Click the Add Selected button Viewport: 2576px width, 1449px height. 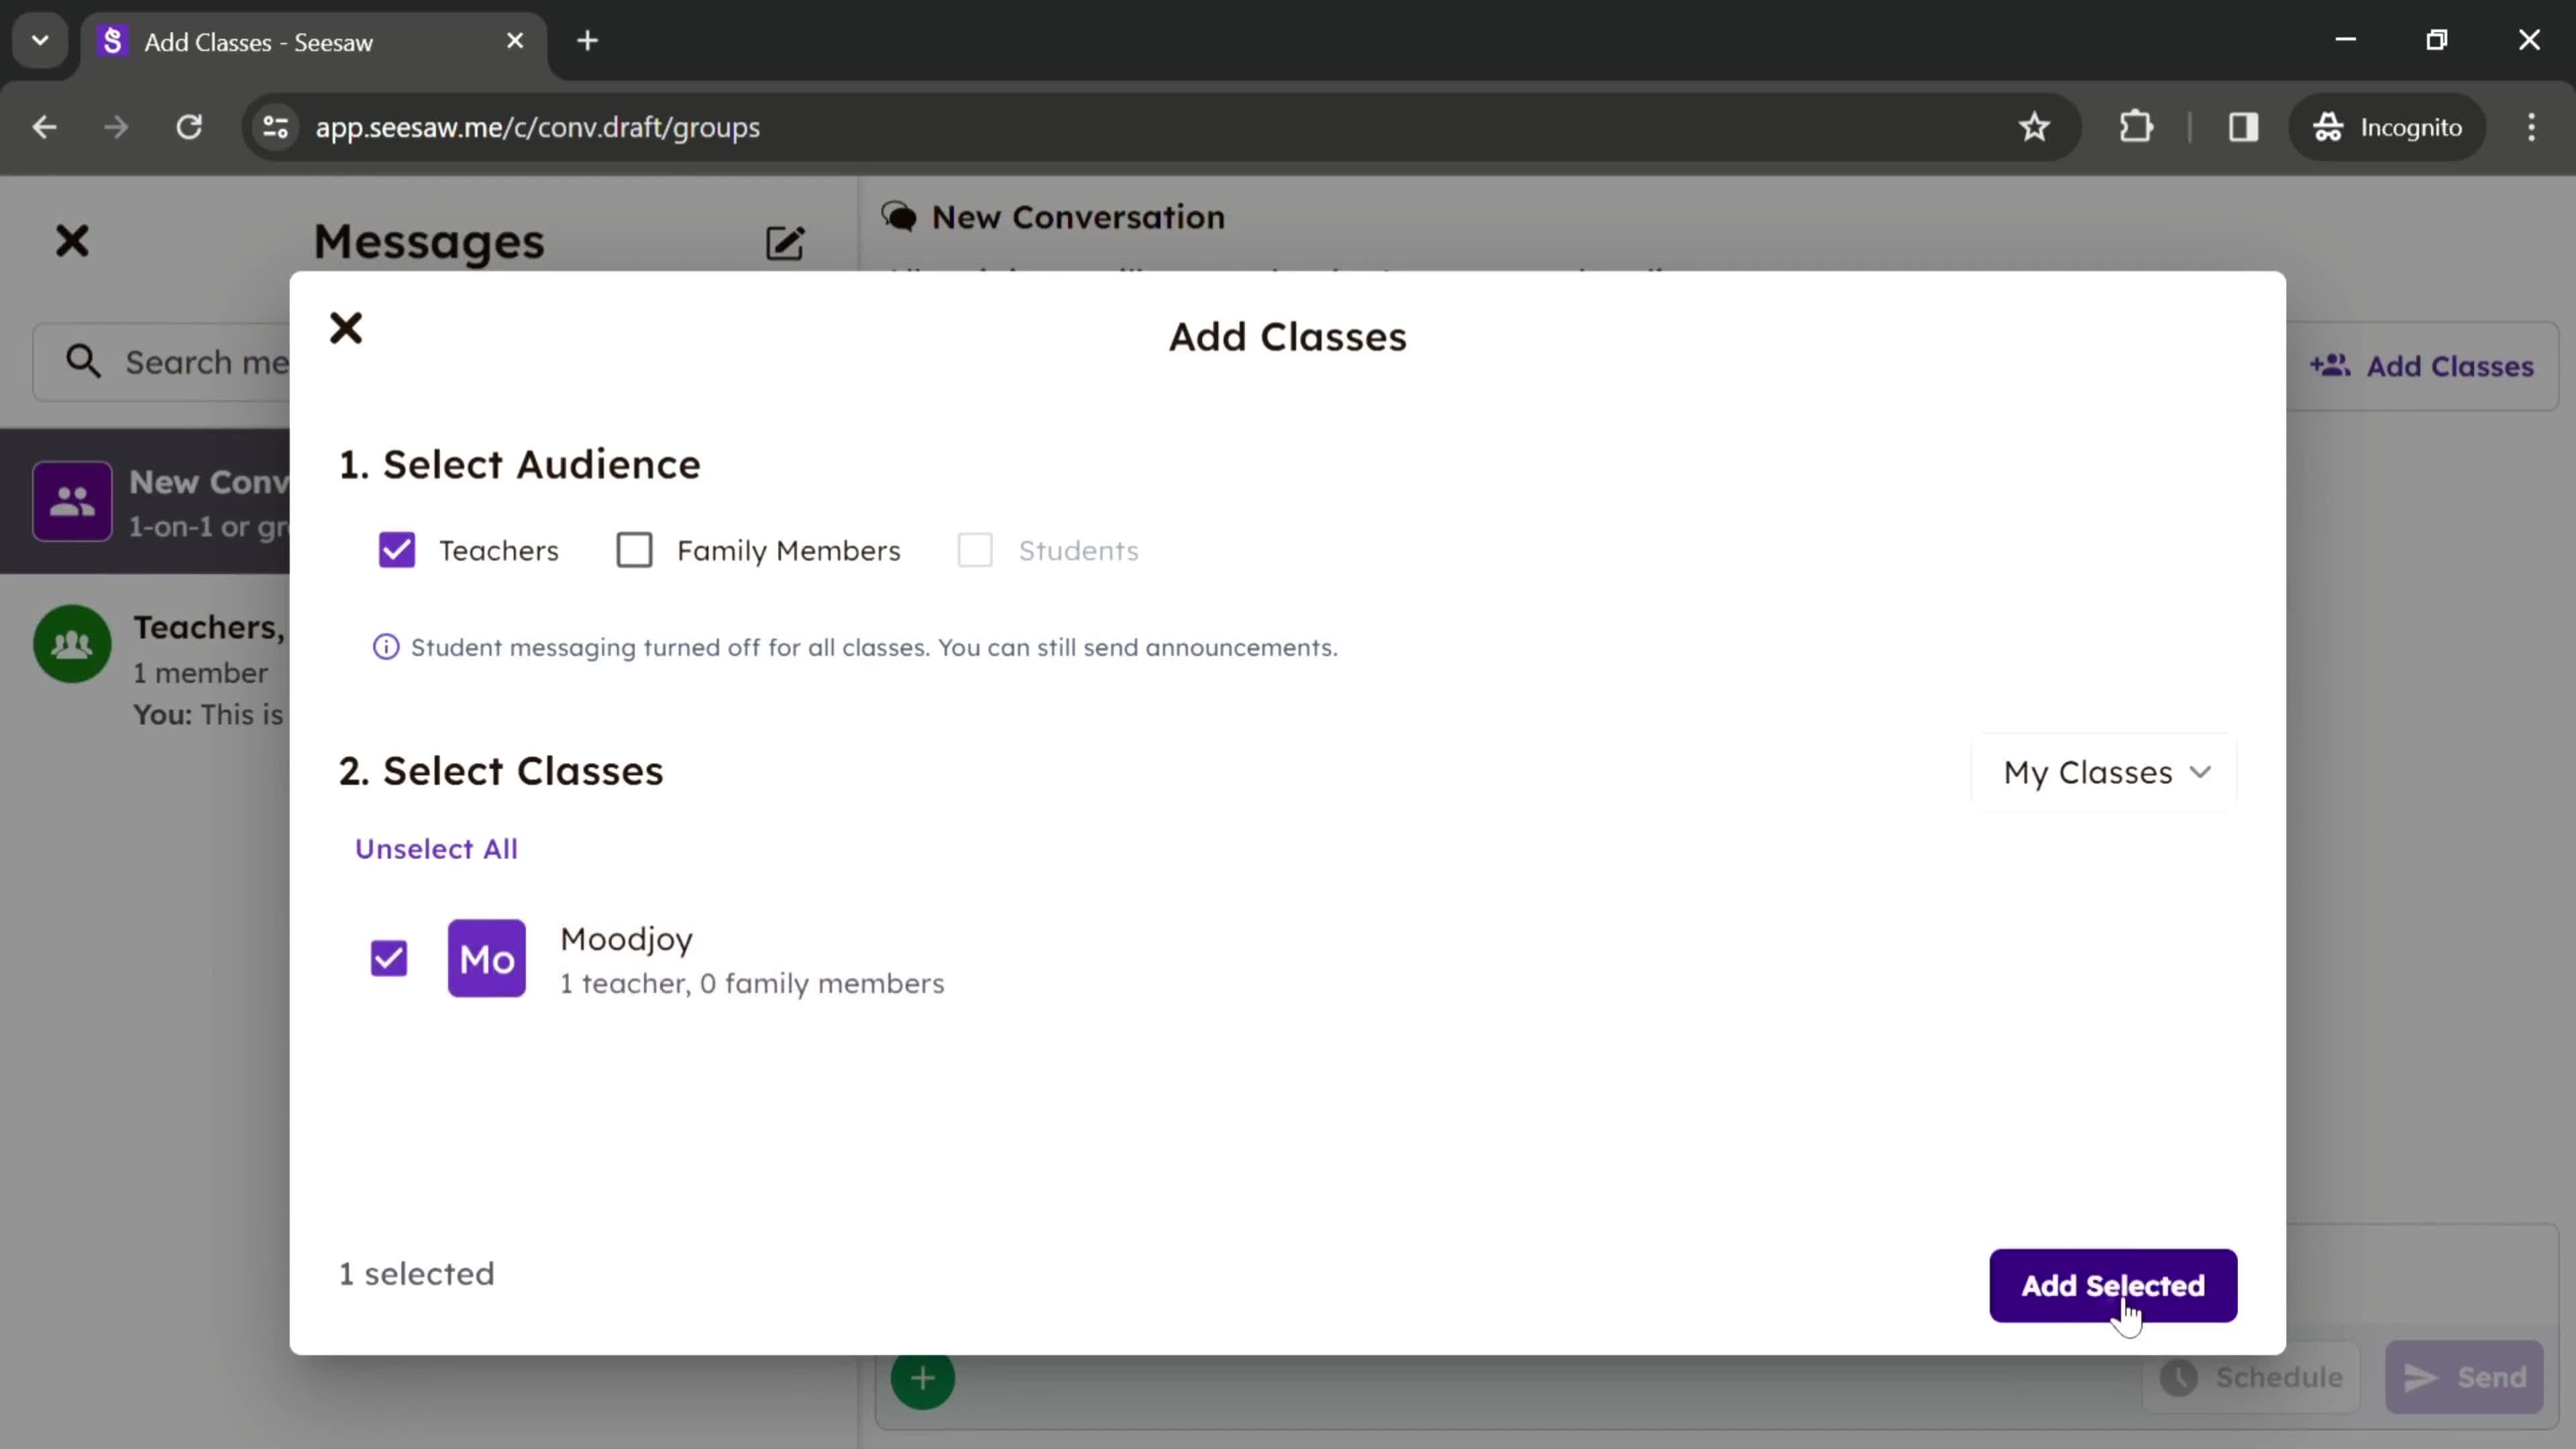point(2112,1285)
